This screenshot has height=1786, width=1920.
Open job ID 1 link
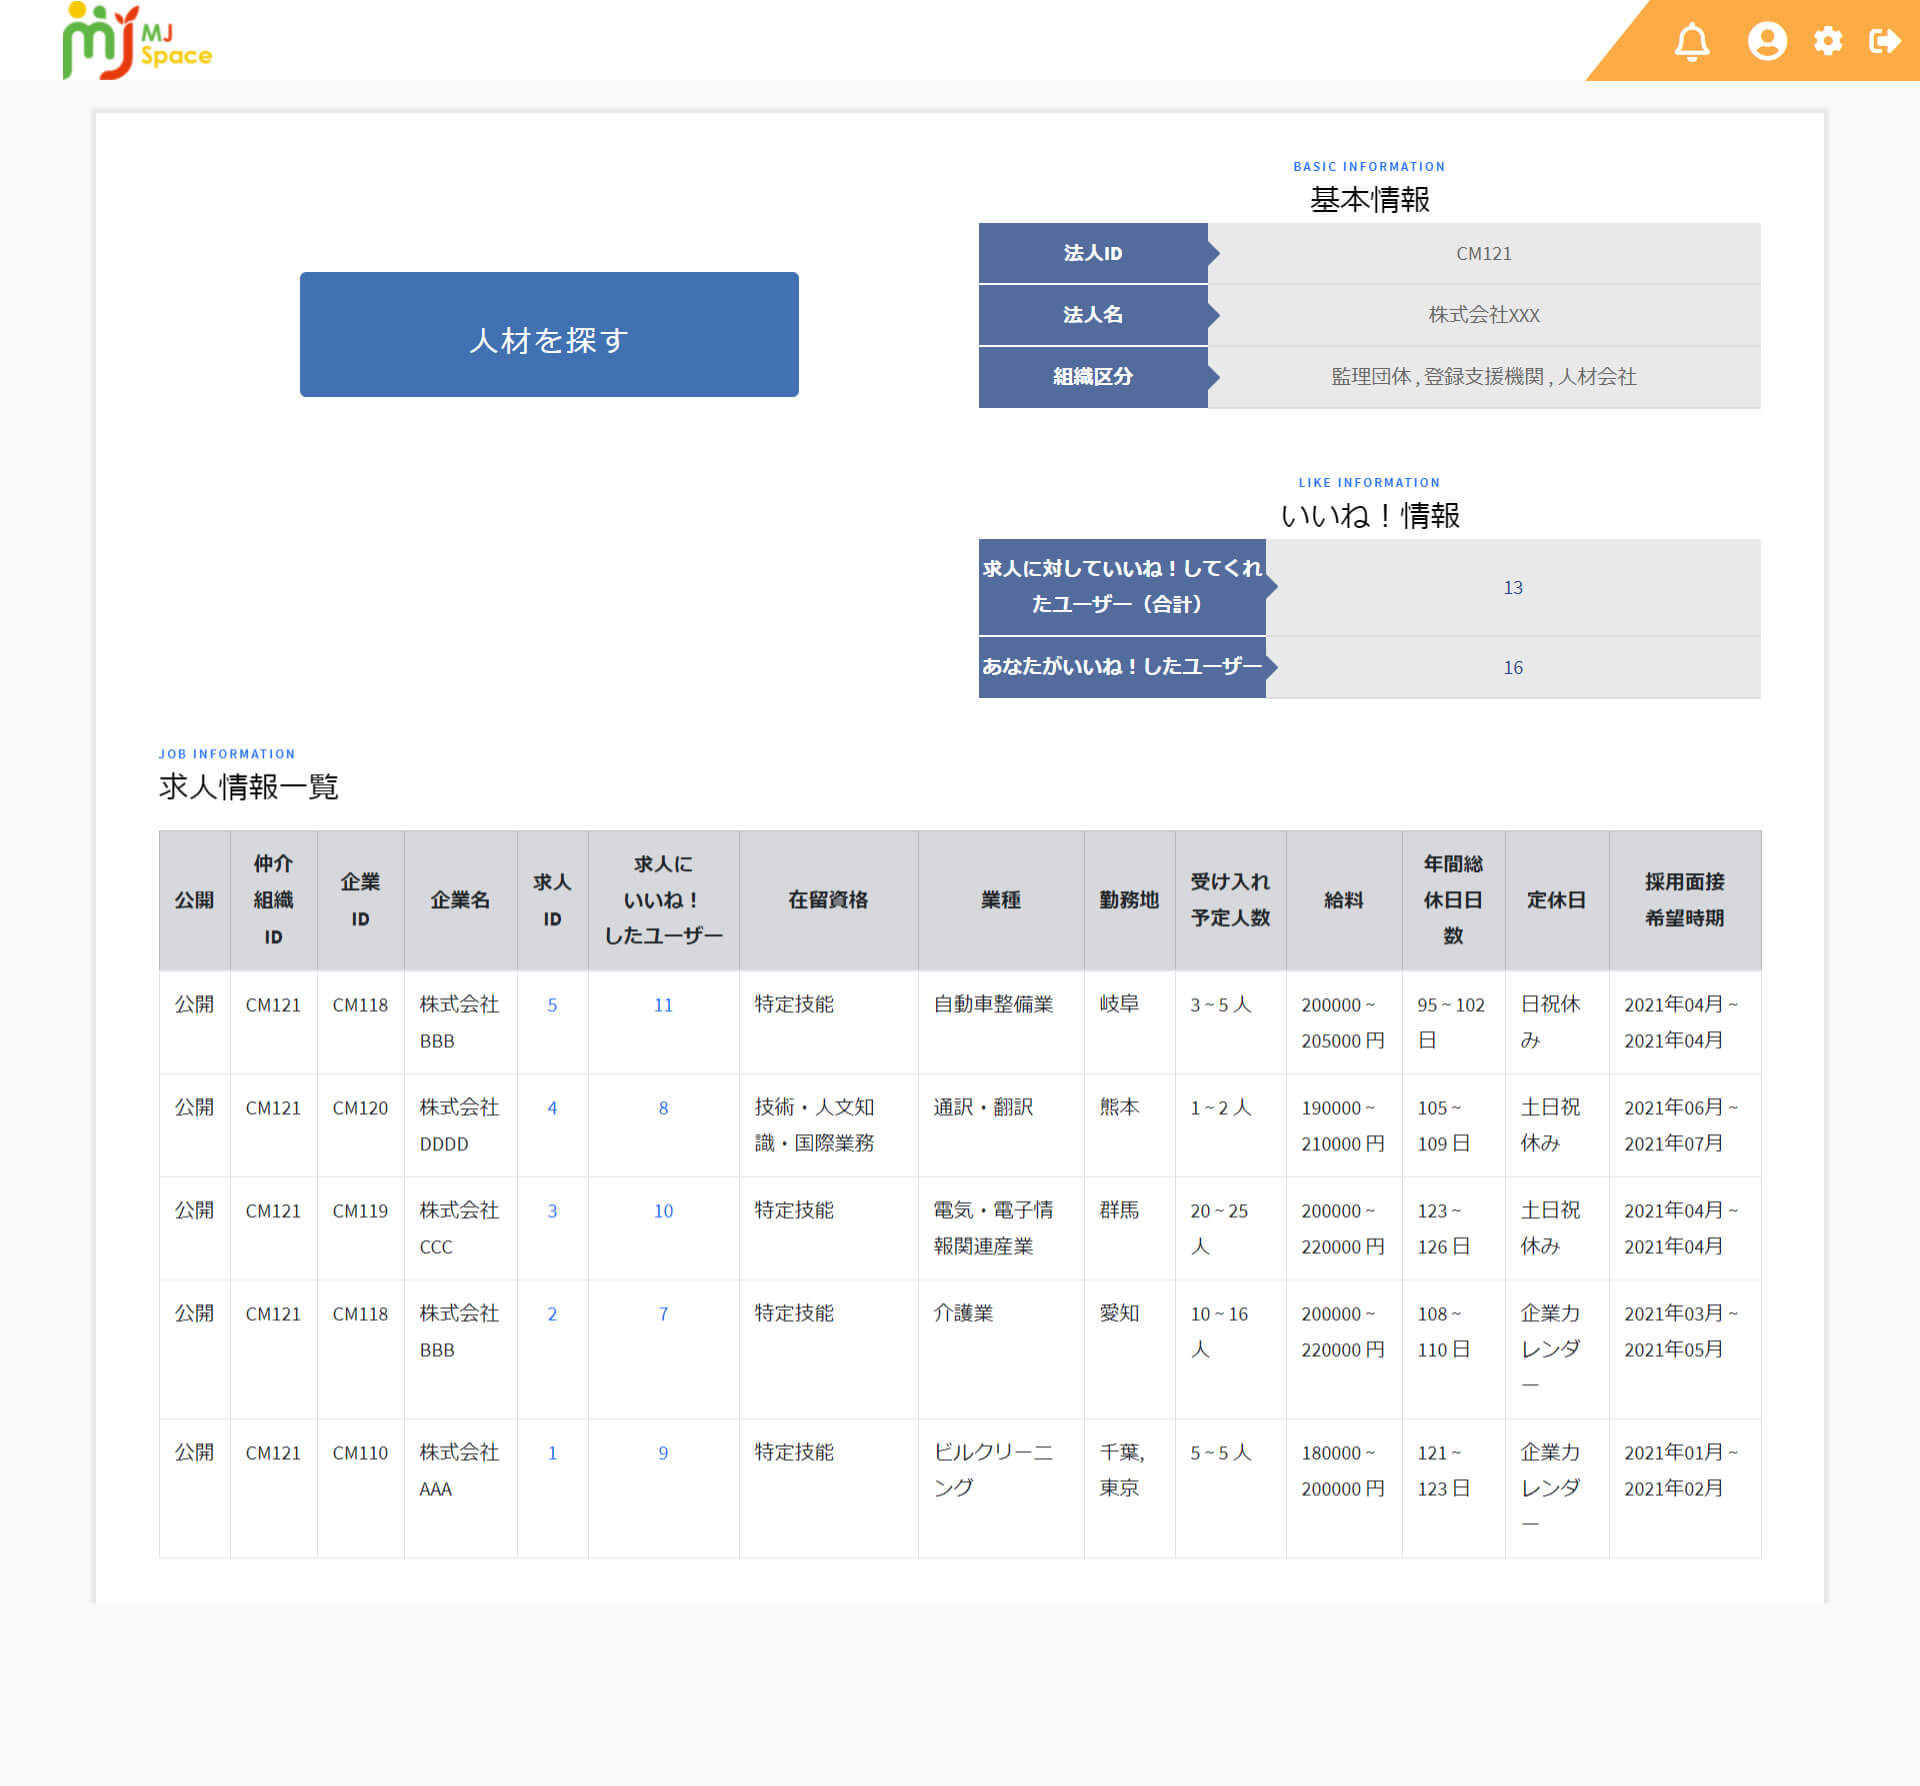552,1453
